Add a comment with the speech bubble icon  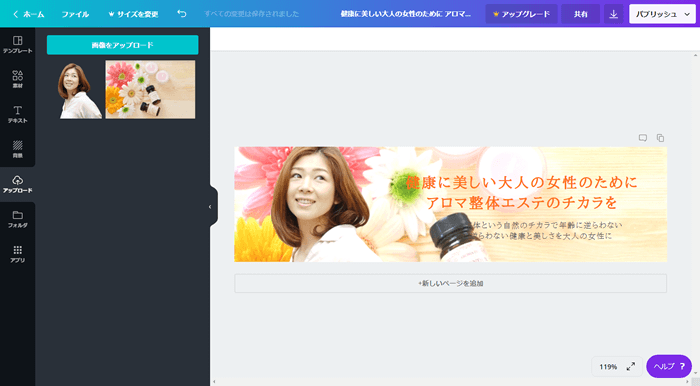pos(642,138)
